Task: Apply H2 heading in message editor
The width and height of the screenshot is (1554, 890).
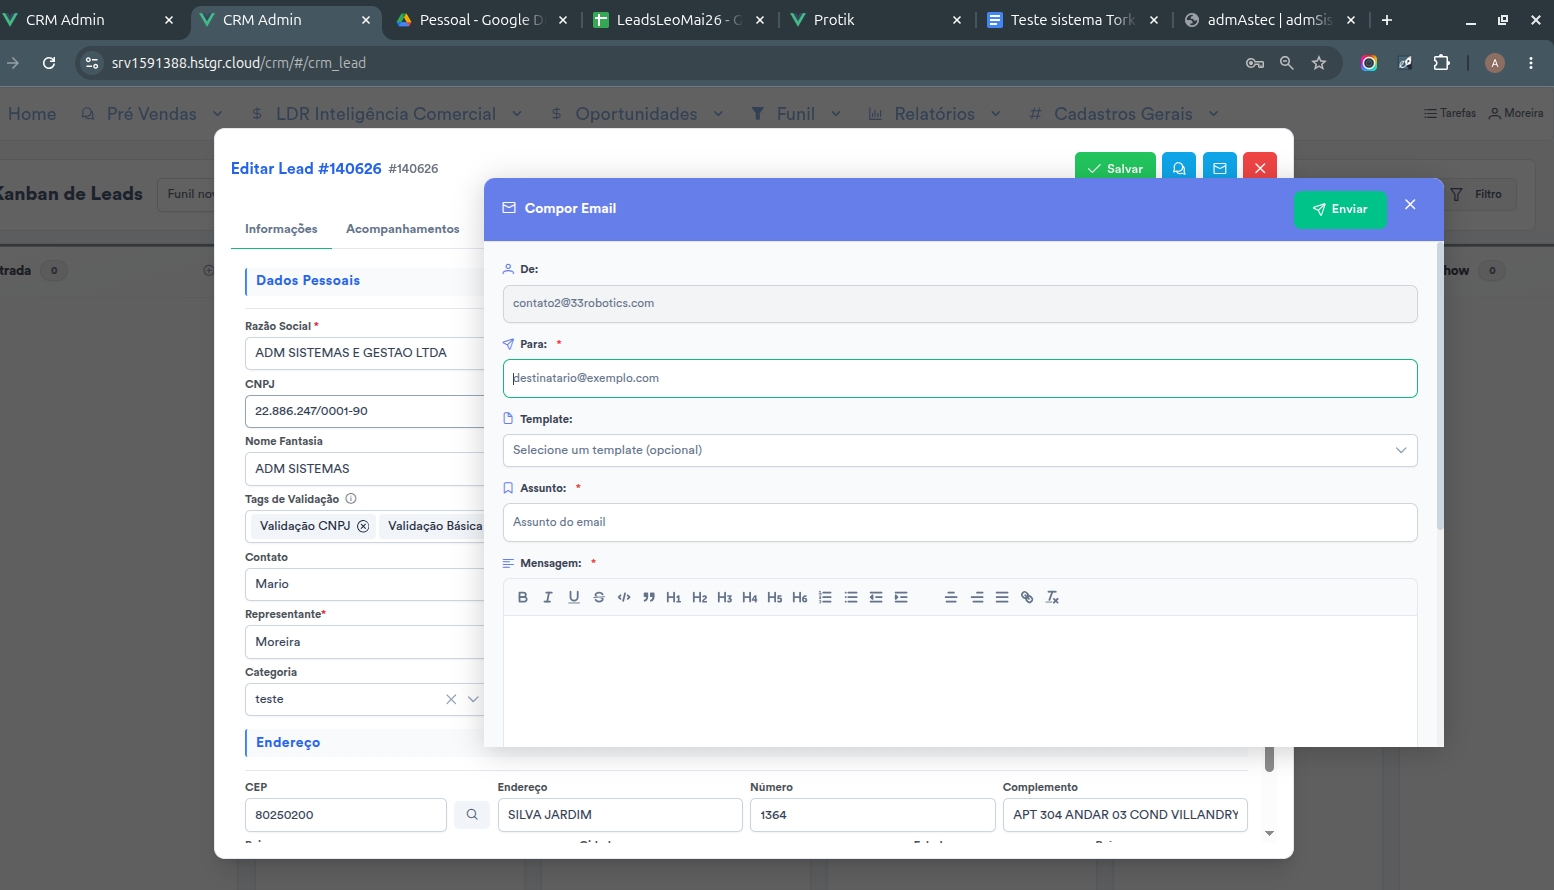Action: pos(699,597)
